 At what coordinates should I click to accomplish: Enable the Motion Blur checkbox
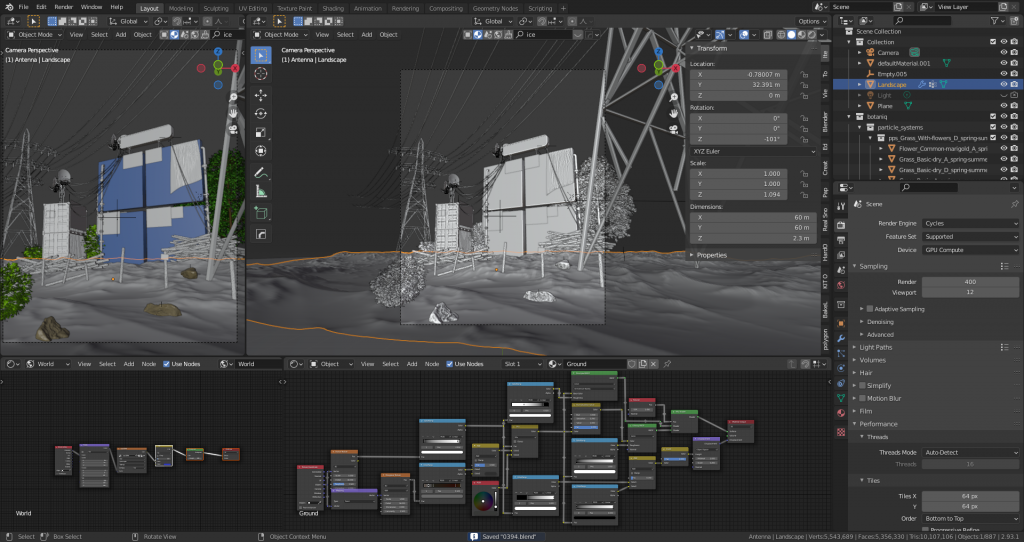(862, 398)
